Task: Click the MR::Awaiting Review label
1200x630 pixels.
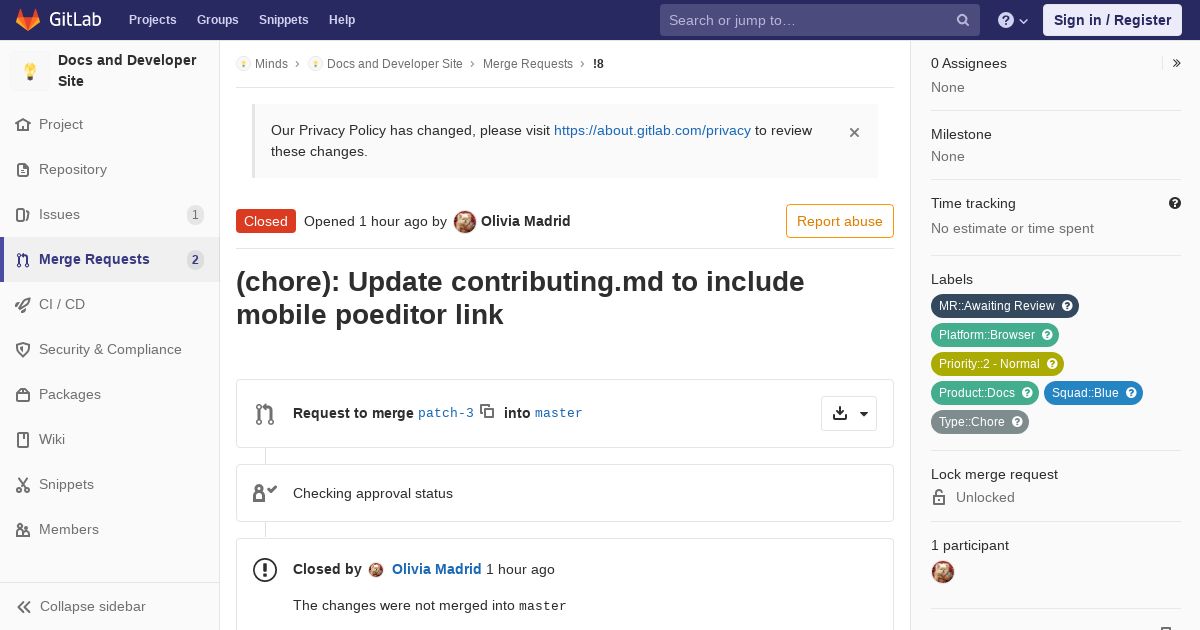Action: click(x=1005, y=306)
